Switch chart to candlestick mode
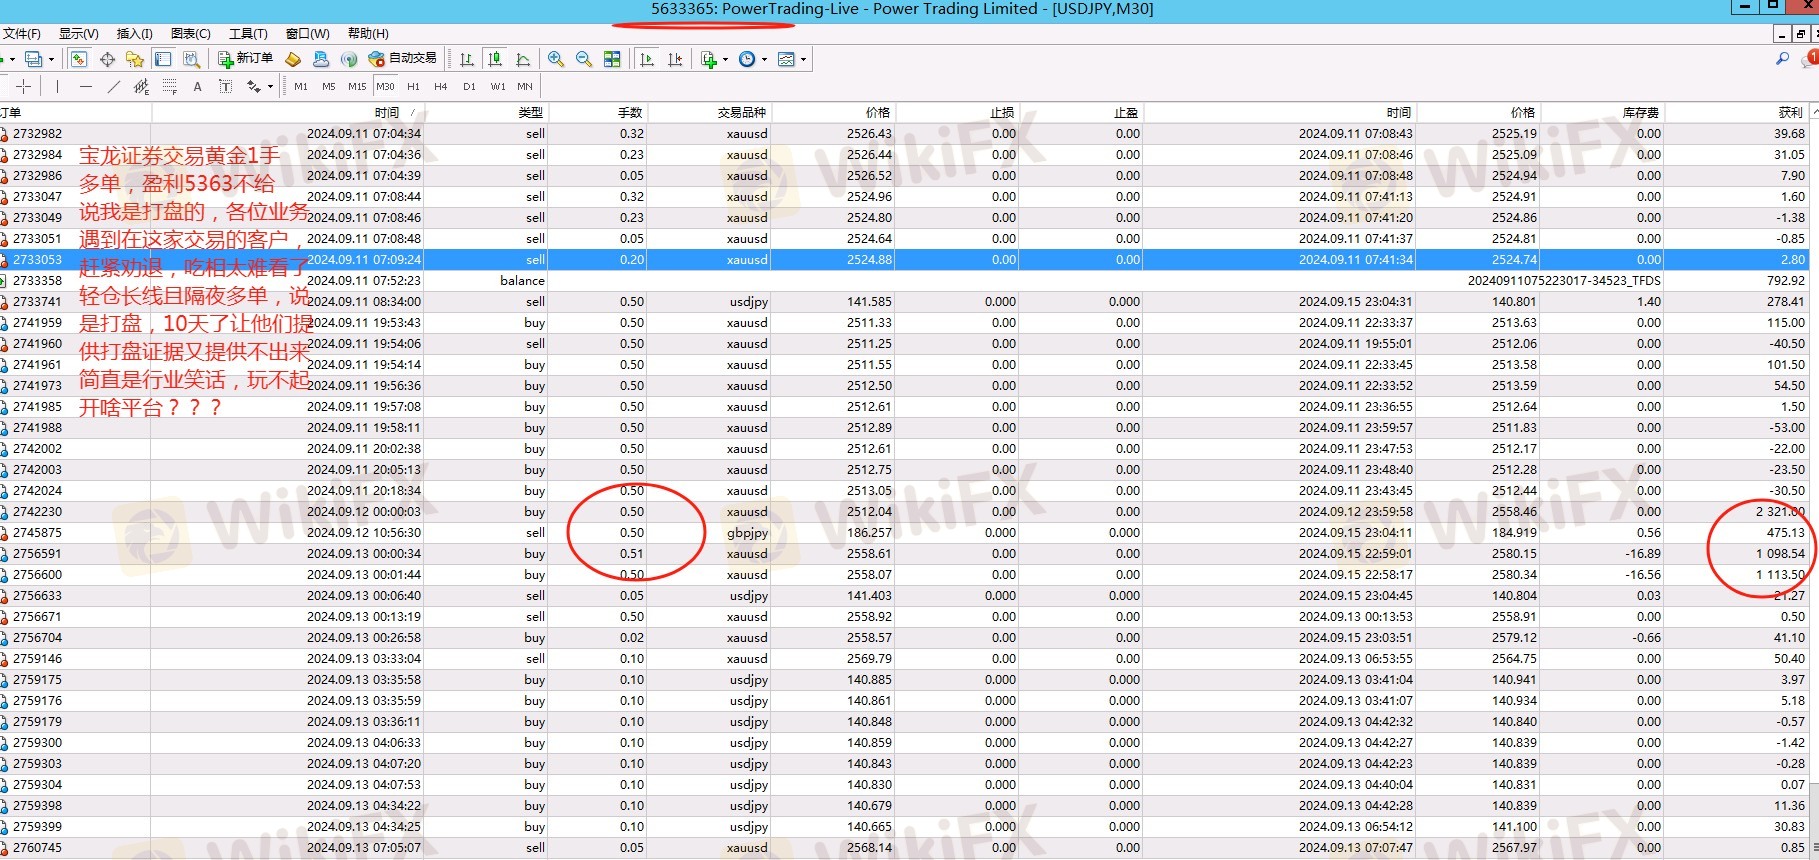 pyautogui.click(x=494, y=60)
